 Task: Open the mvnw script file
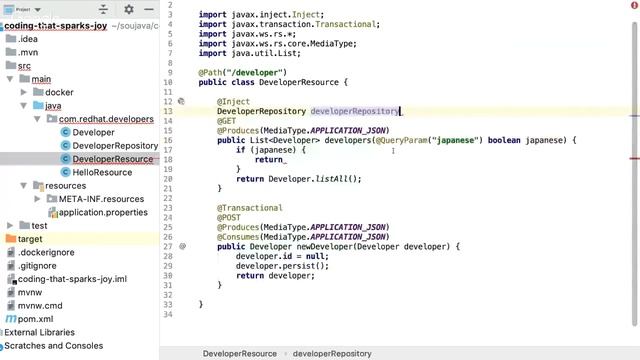point(30,292)
